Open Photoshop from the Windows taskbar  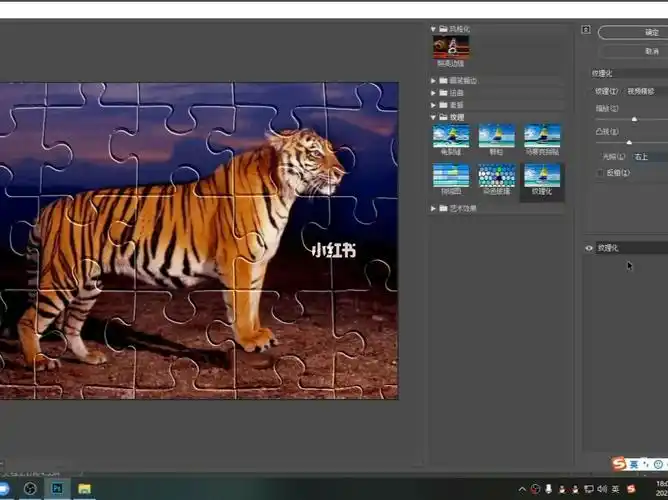[58, 489]
